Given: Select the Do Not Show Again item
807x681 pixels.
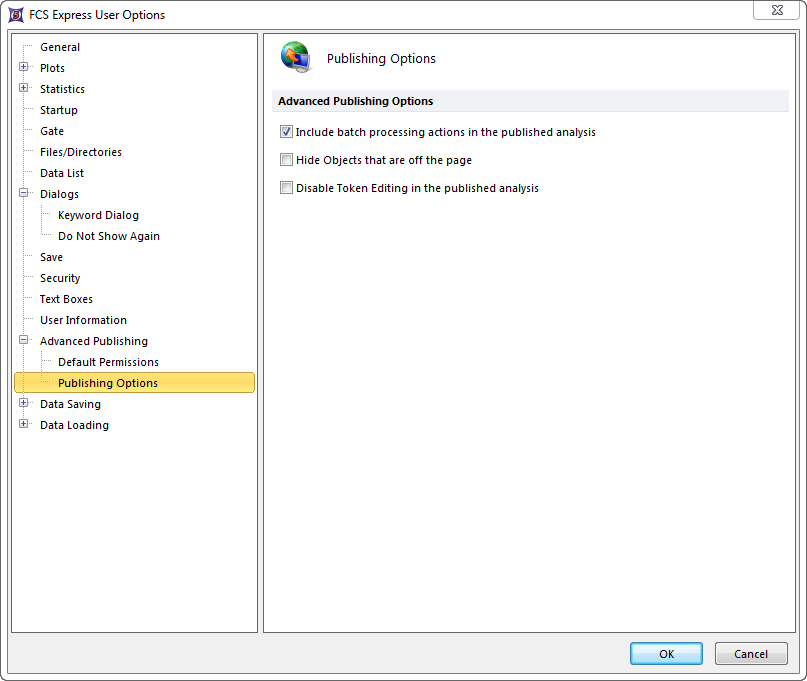Looking at the screenshot, I should coord(108,236).
